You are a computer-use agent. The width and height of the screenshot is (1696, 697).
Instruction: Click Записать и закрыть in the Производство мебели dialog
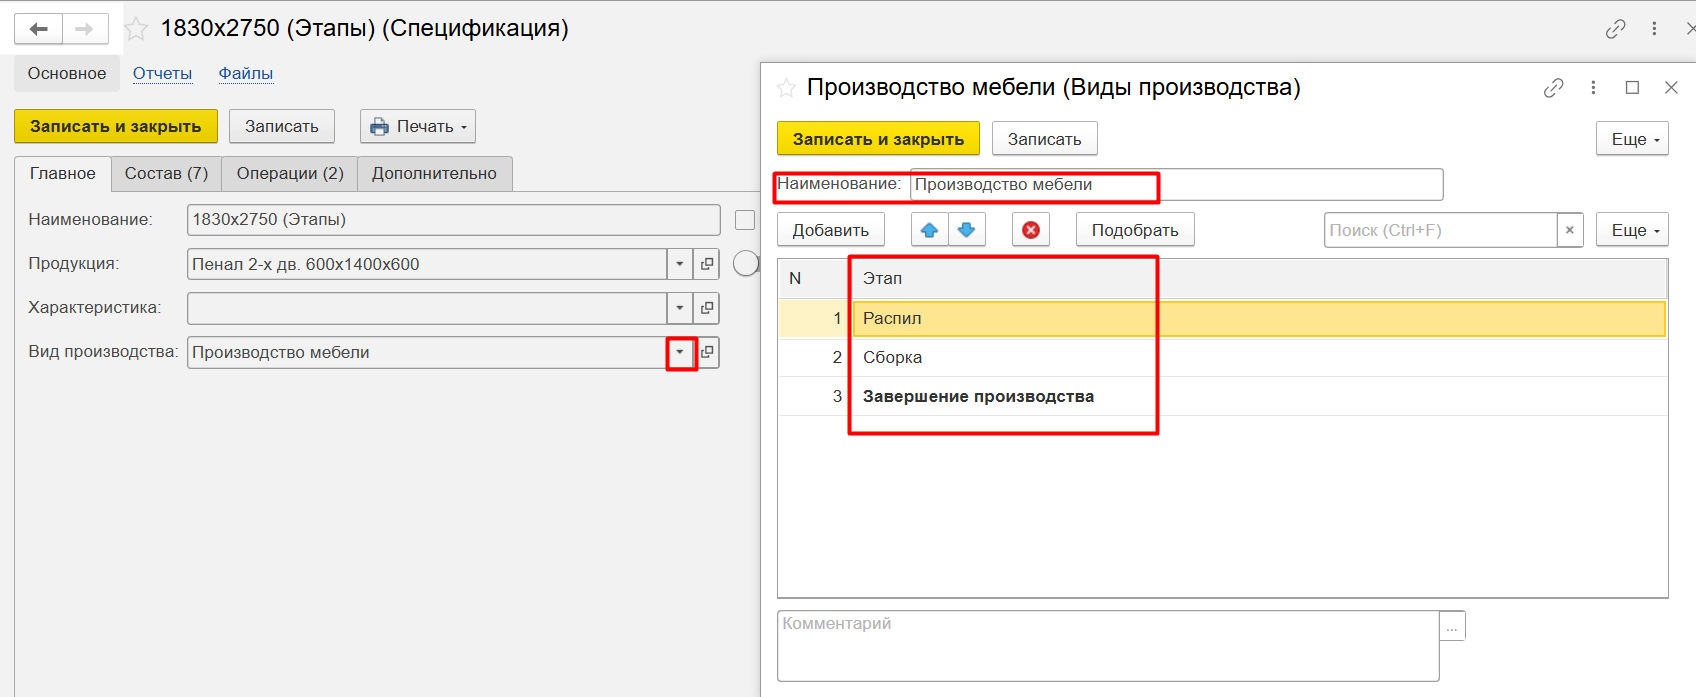(x=879, y=139)
